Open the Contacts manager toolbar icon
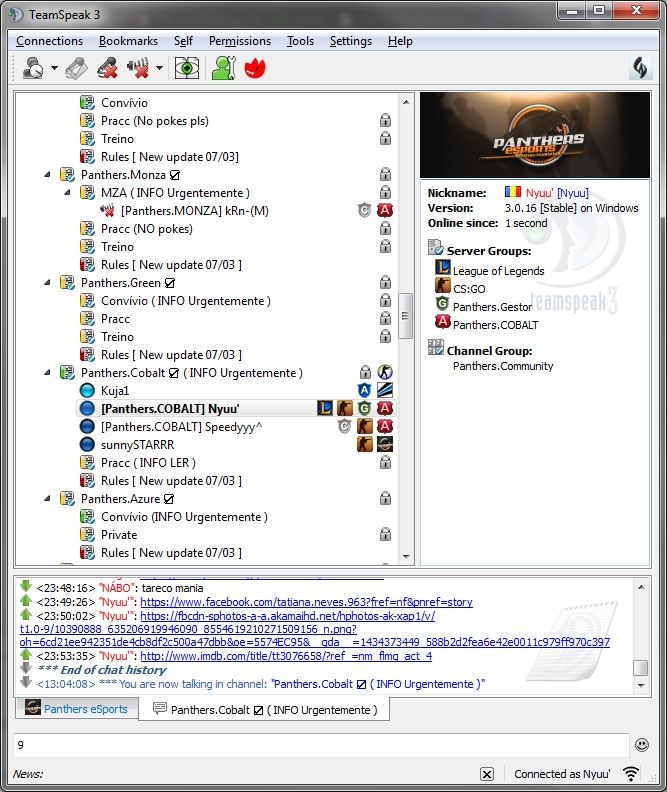Screen dimensions: 667x792 click(x=223, y=68)
